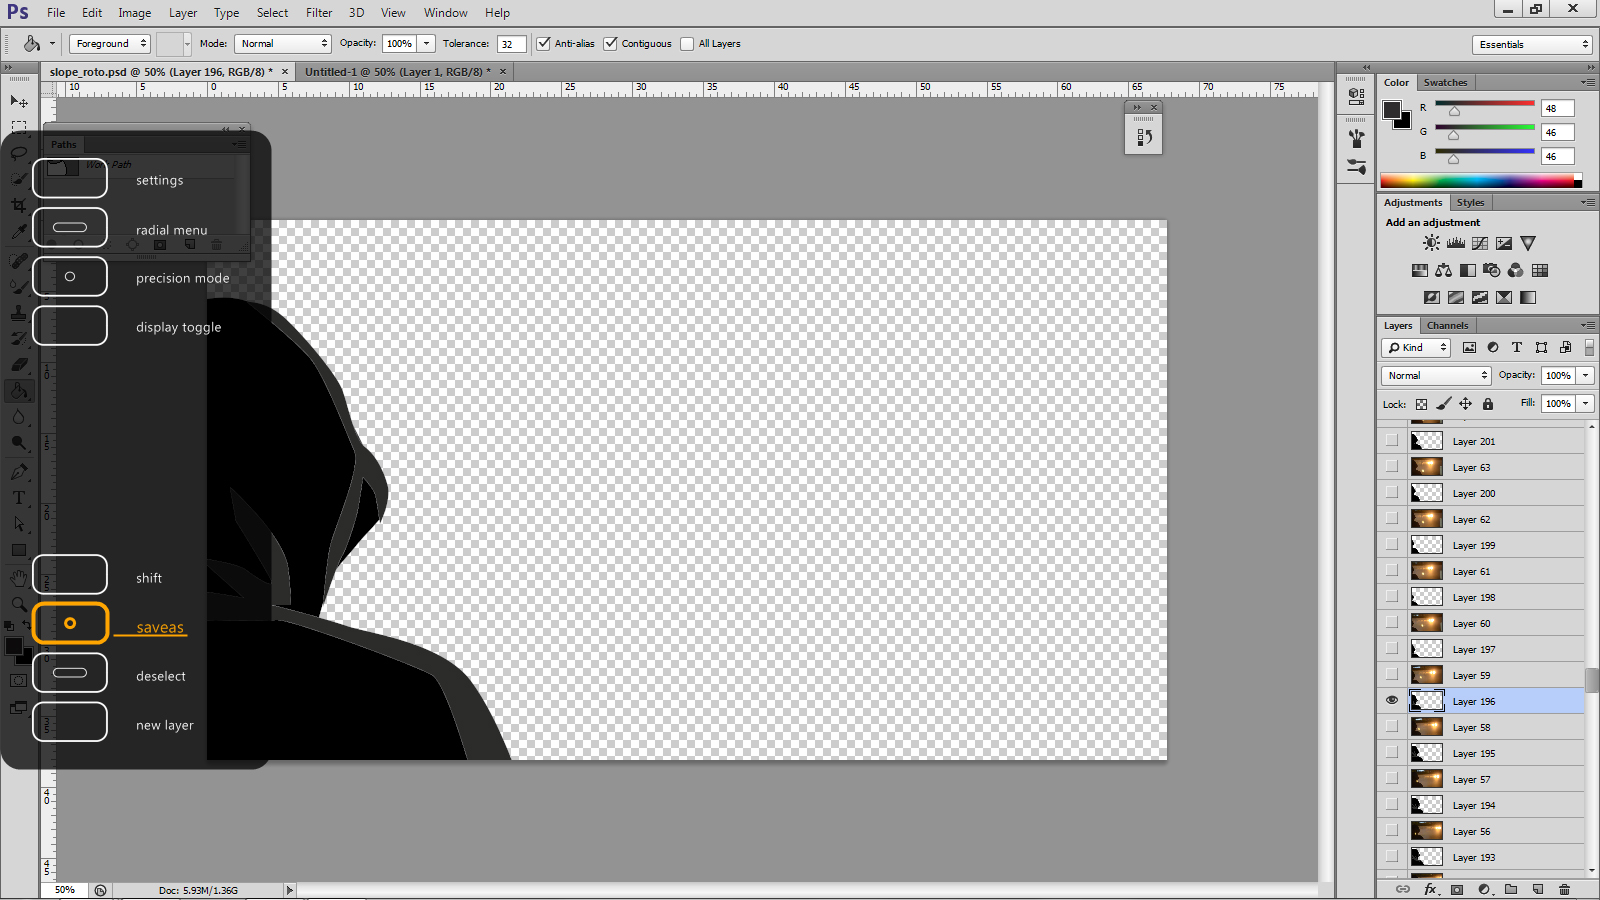Image resolution: width=1600 pixels, height=900 pixels.
Task: Click the layer style fx icon
Action: click(1430, 889)
